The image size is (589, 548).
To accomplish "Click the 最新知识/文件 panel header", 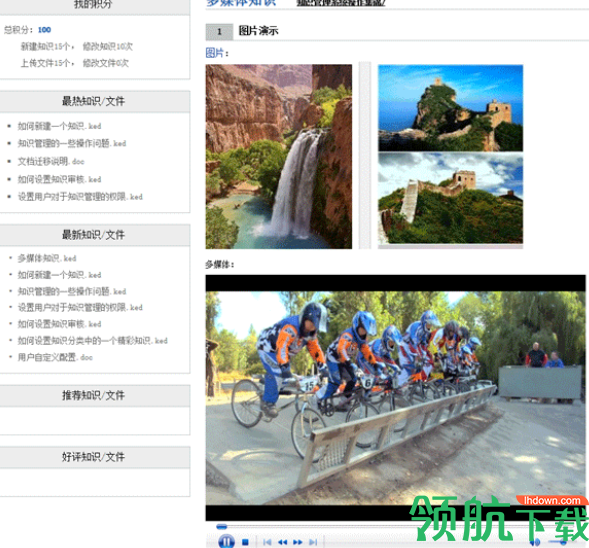I will (x=93, y=235).
